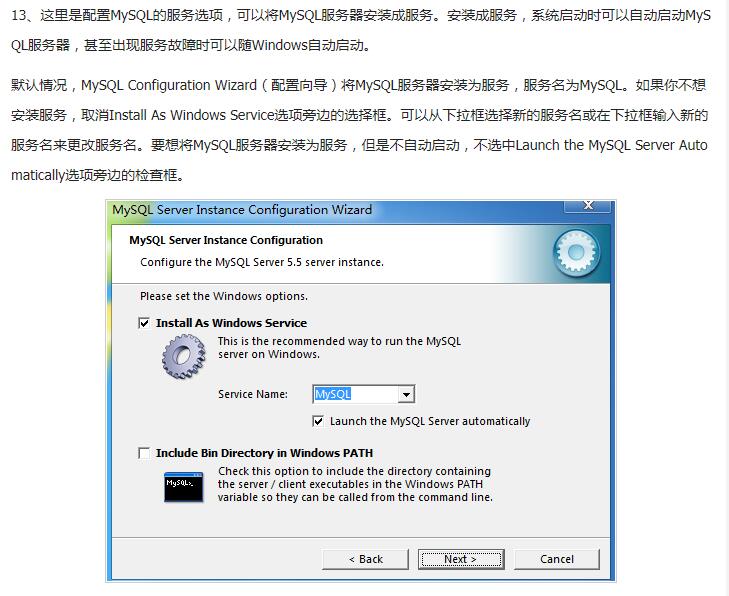Click the Next > button

click(x=461, y=559)
